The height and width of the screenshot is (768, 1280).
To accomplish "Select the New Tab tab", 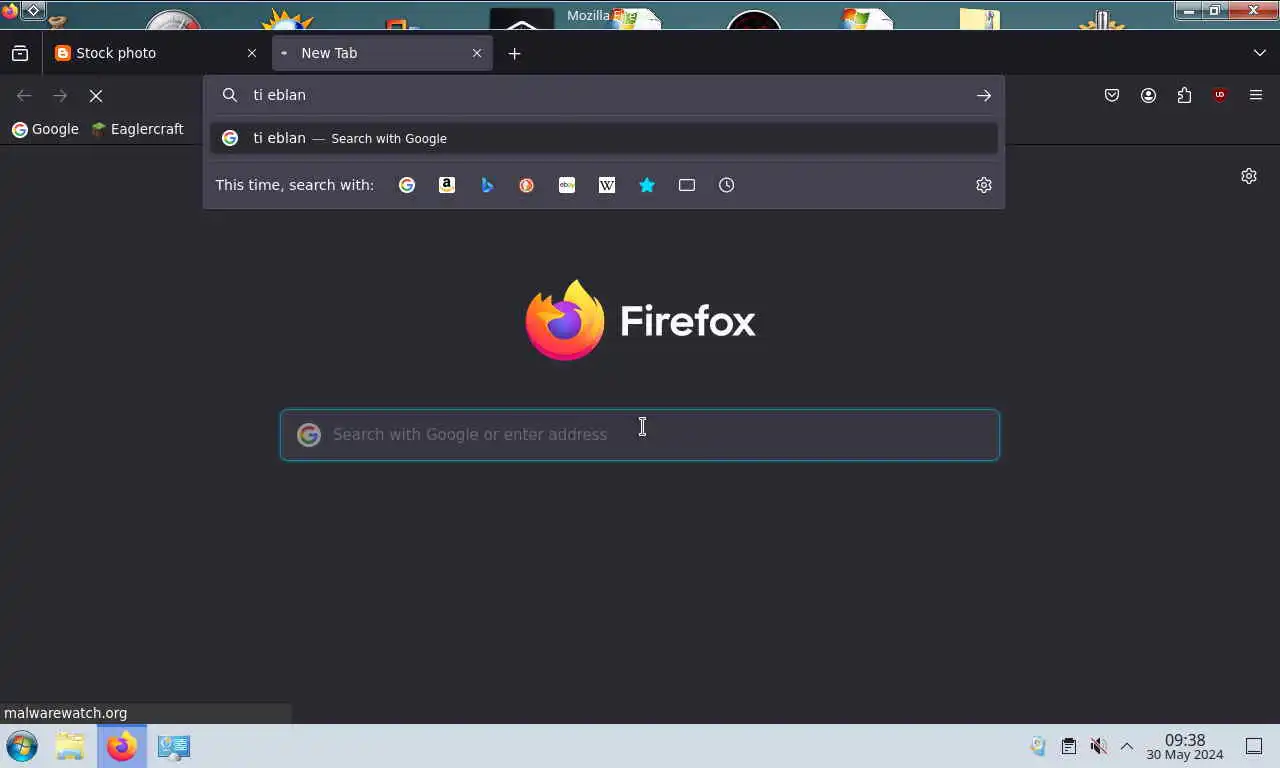I will point(382,53).
